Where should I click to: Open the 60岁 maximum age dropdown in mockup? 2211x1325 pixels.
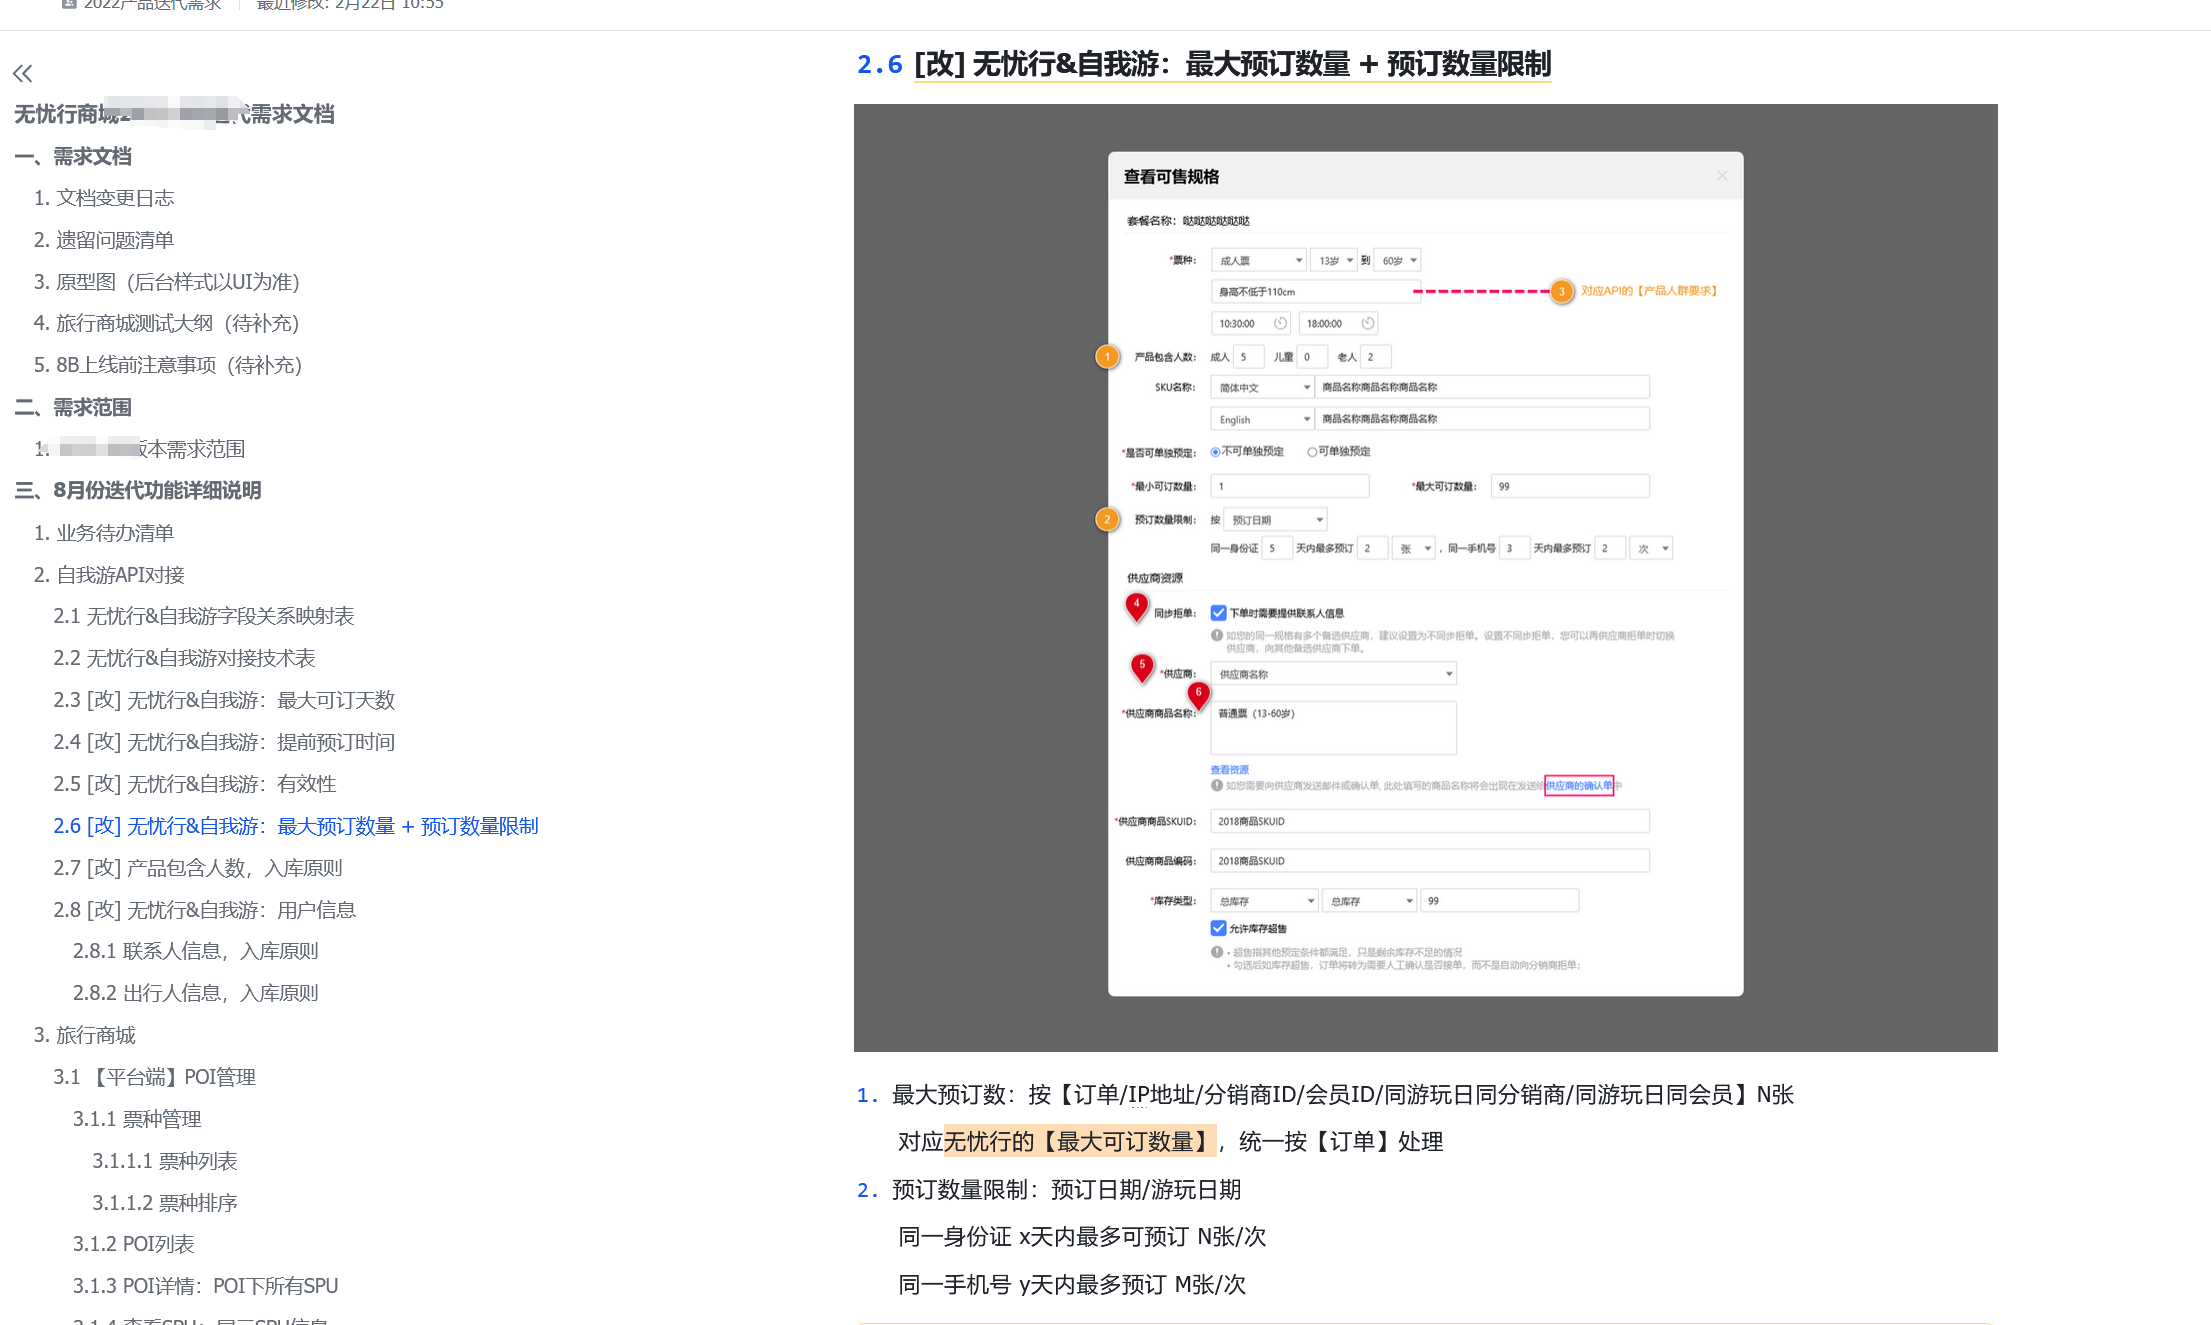point(1398,260)
